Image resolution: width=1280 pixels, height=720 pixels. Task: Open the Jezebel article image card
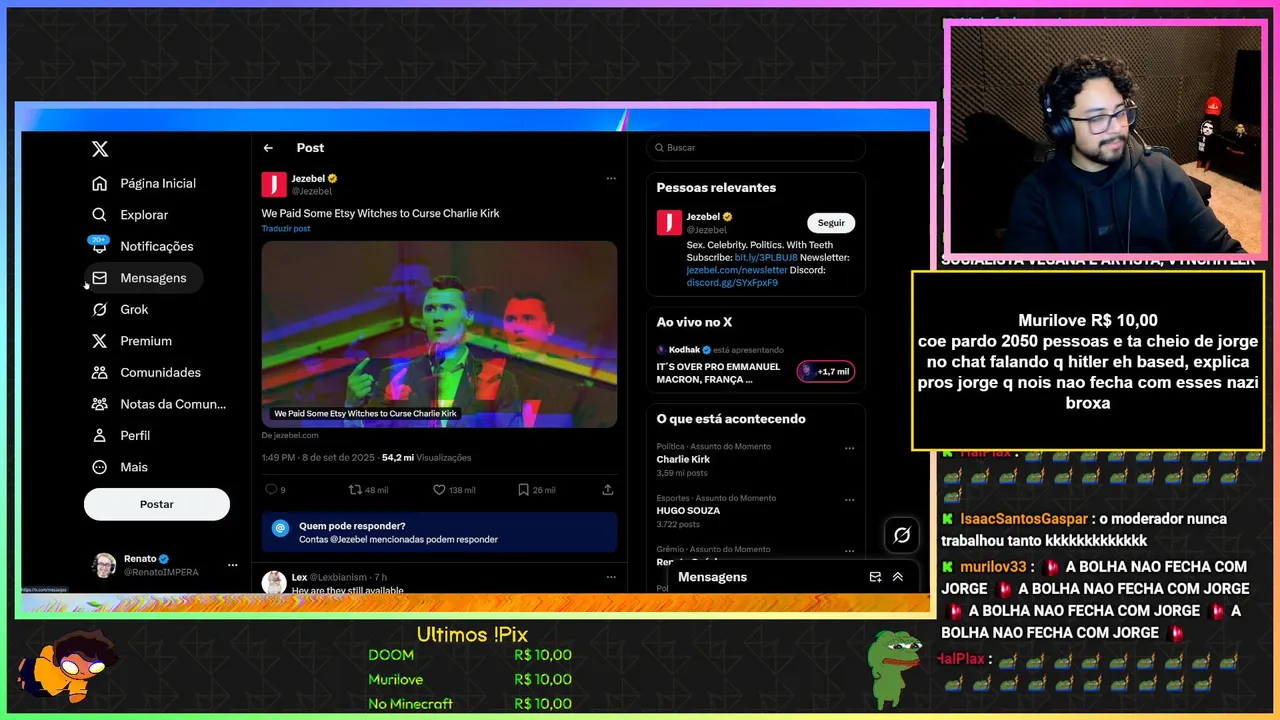(x=439, y=334)
